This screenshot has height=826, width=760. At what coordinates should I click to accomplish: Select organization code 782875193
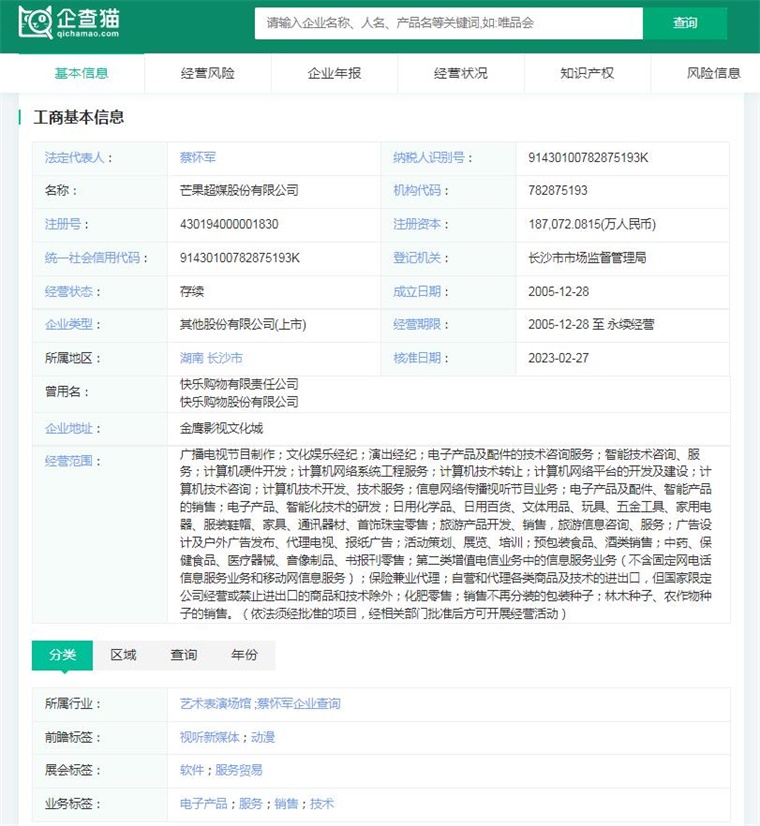pos(558,190)
